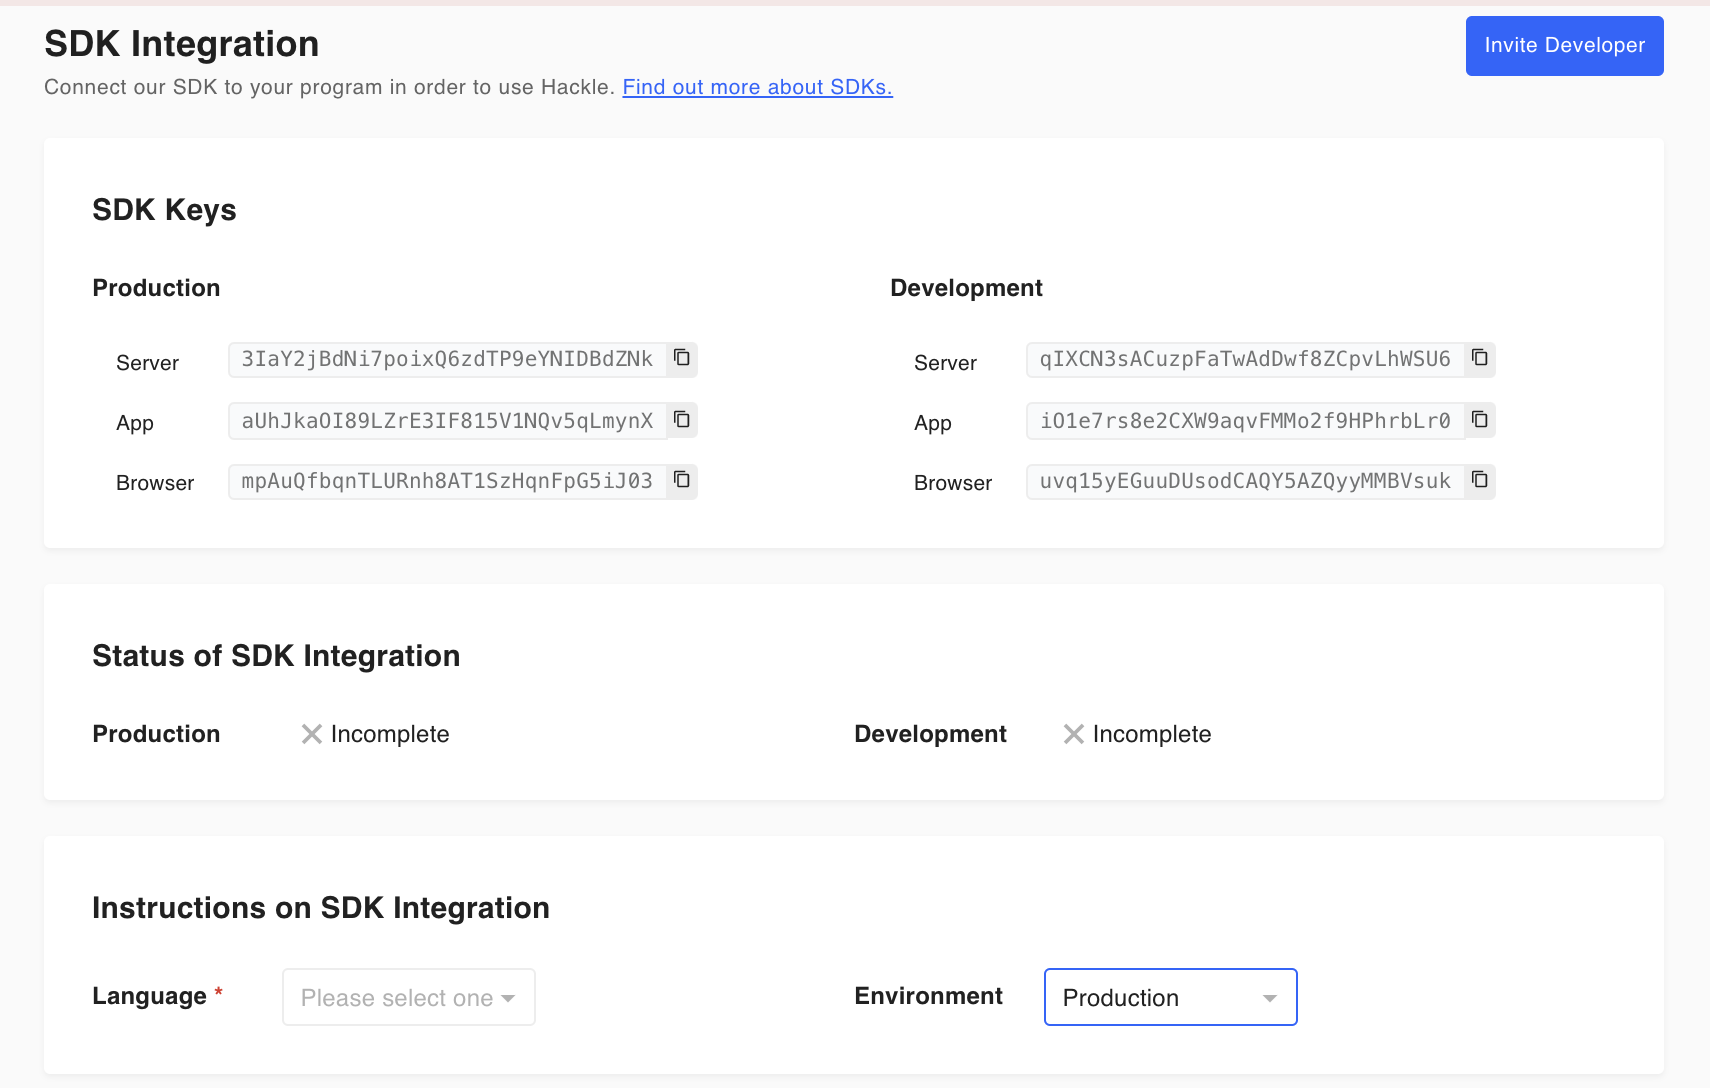The width and height of the screenshot is (1710, 1088).
Task: Select the Development Browser key field
Action: tap(1246, 481)
